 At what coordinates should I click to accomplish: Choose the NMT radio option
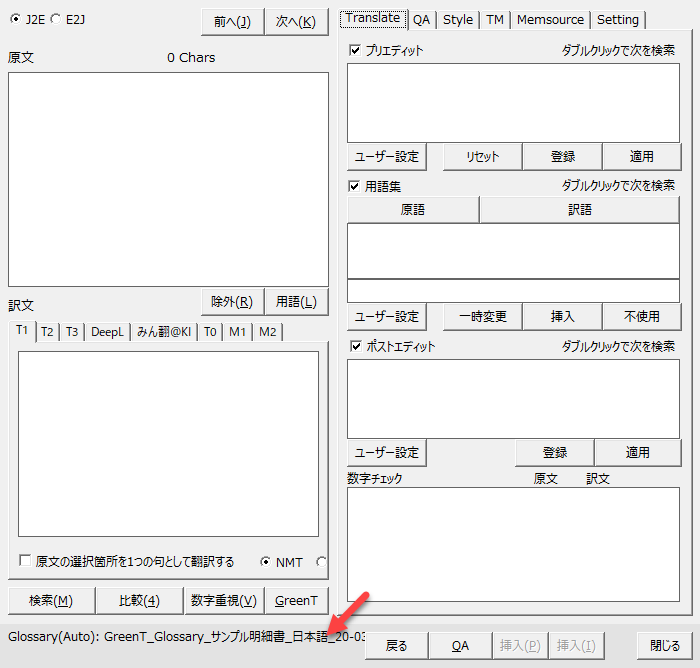click(x=265, y=562)
